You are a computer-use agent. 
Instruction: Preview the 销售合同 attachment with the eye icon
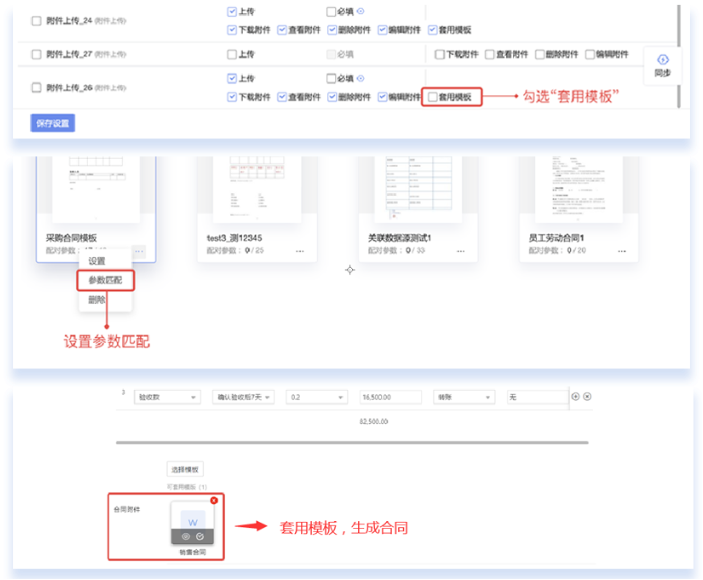pos(186,536)
